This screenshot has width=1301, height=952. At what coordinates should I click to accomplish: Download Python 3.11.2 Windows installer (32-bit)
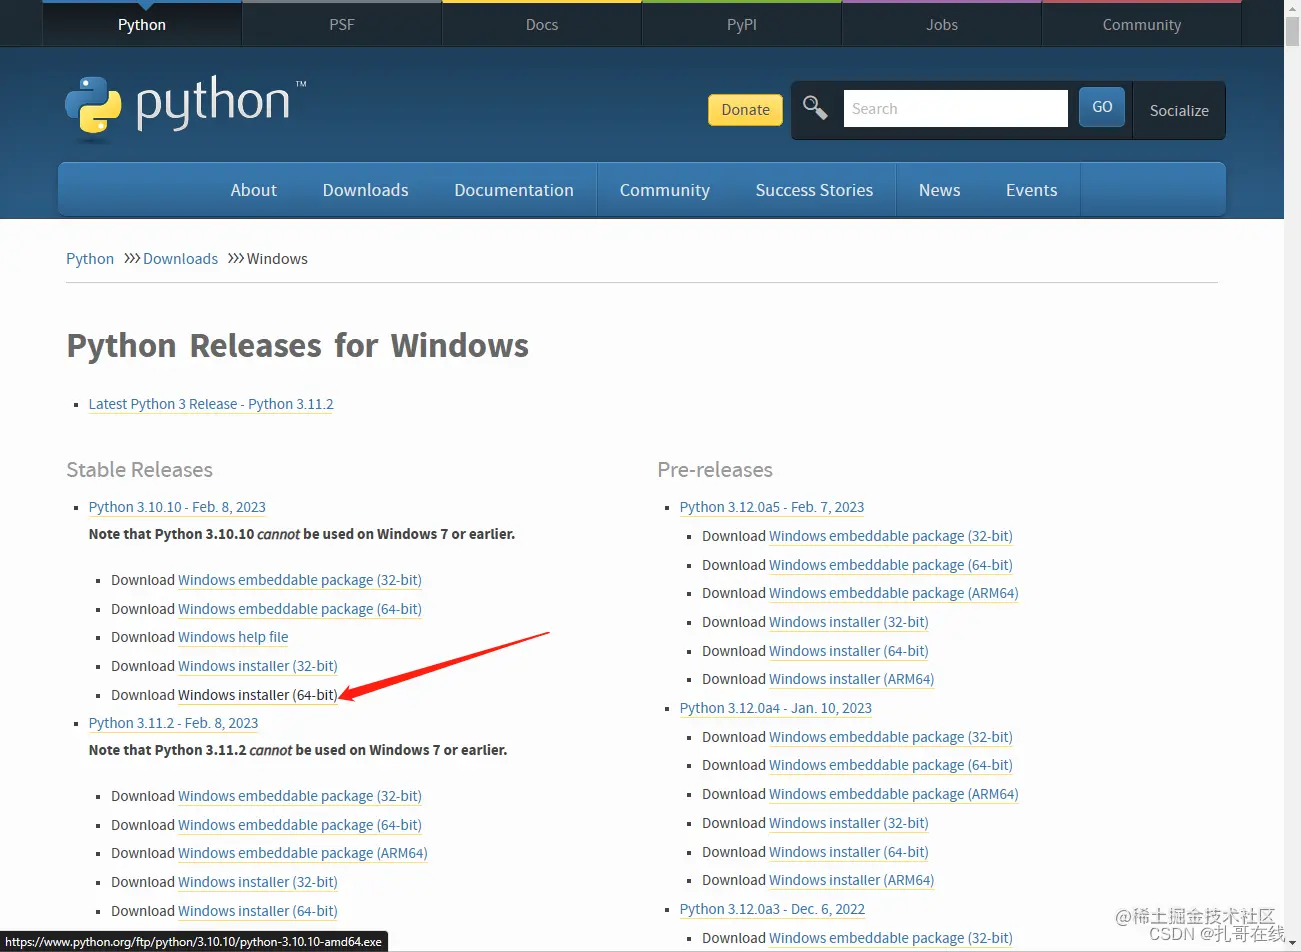258,882
